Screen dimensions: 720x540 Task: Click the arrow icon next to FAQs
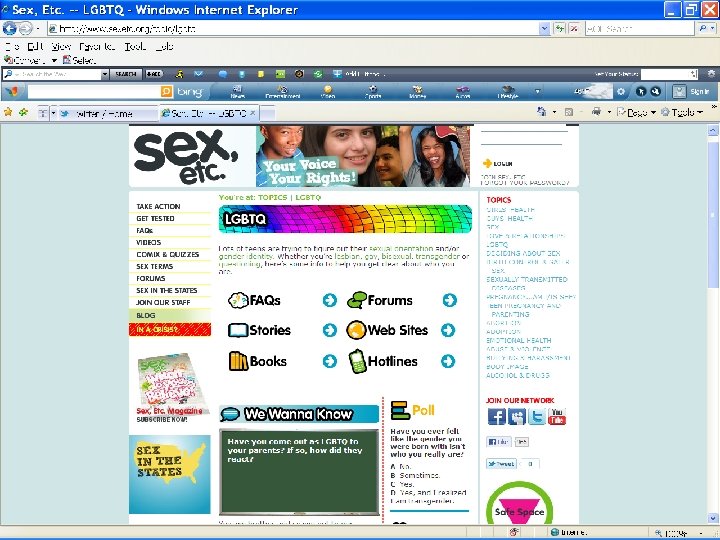(329, 300)
